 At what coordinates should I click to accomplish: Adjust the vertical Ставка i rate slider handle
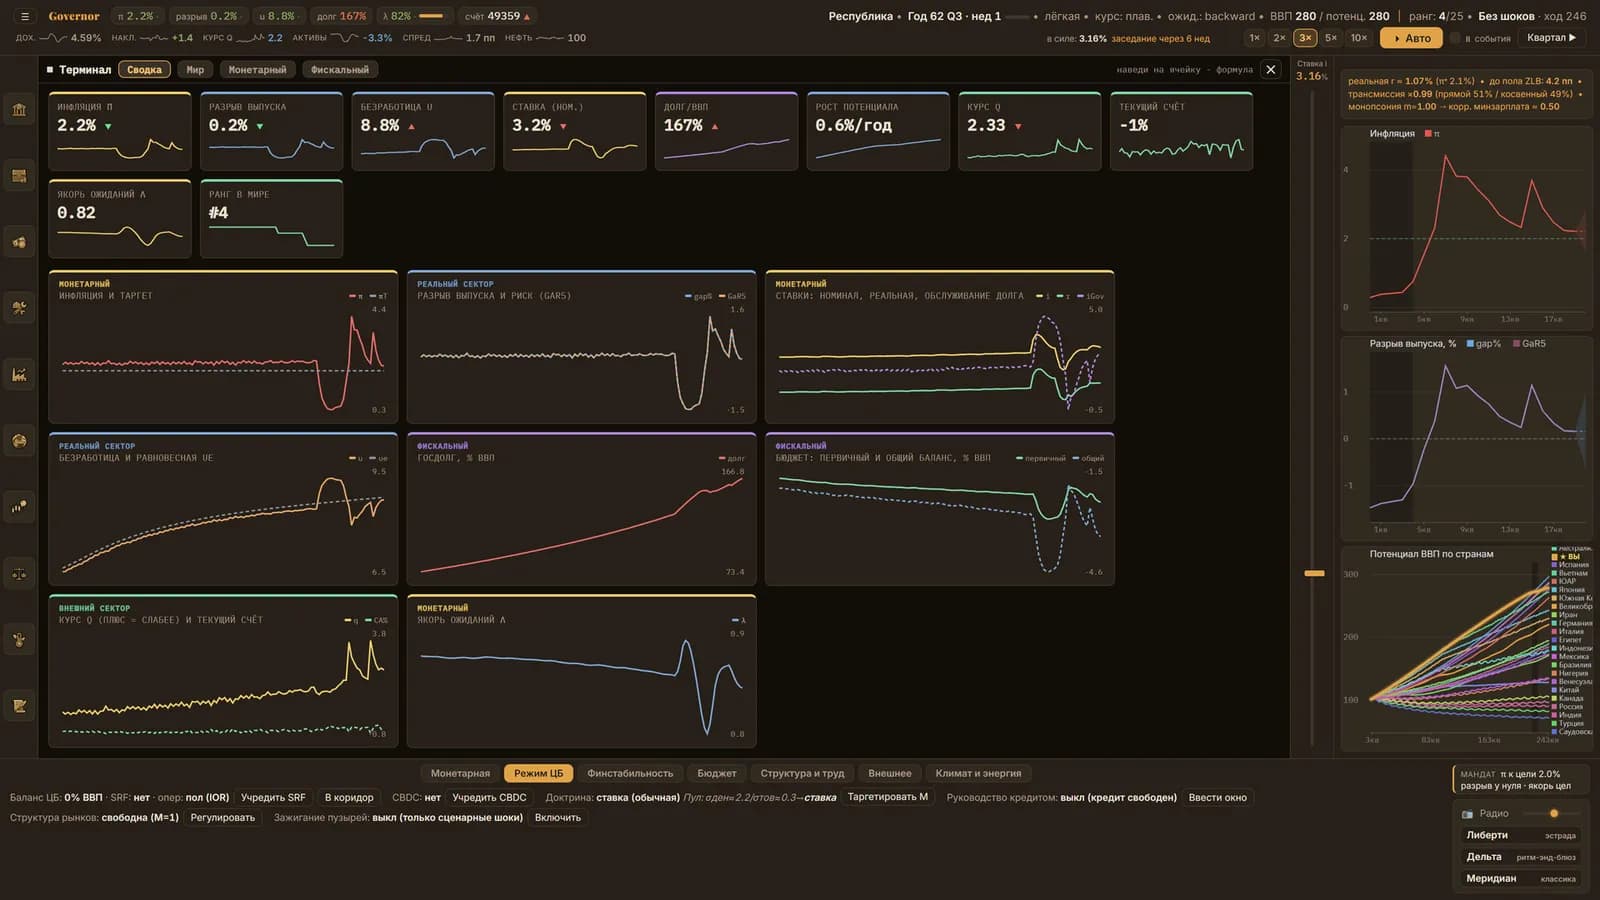[1314, 573]
